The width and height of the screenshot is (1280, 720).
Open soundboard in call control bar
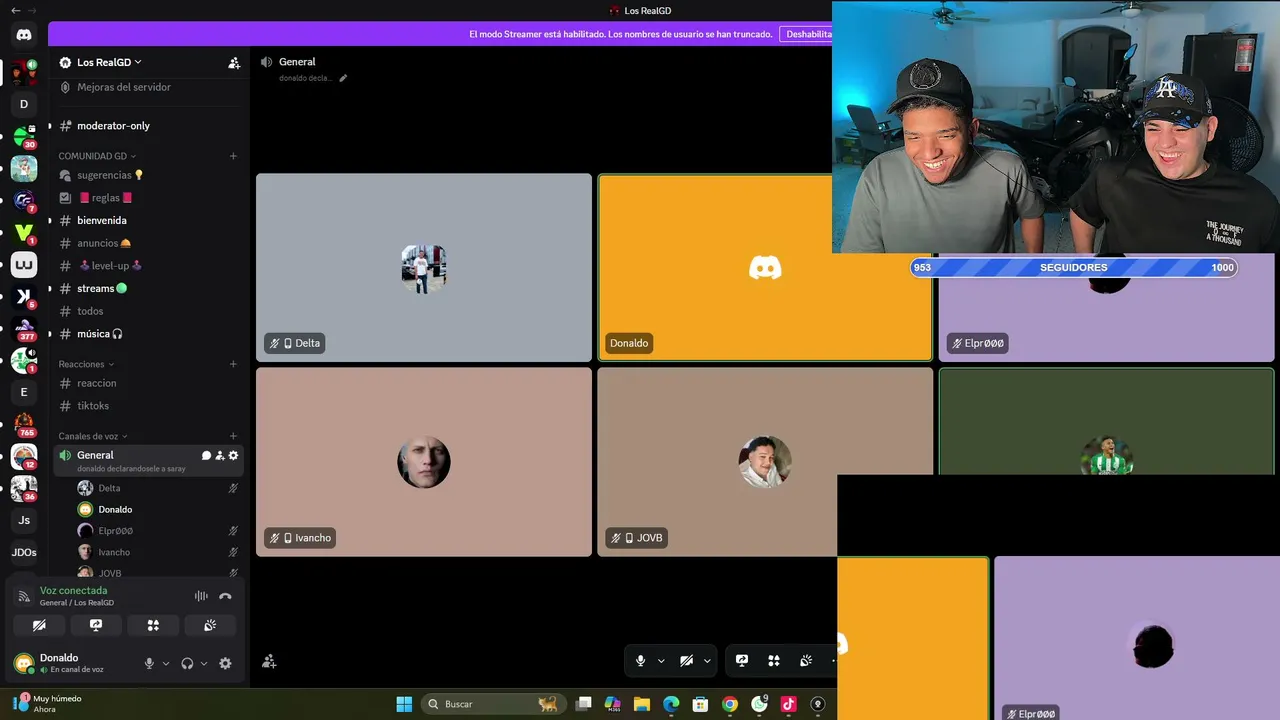pos(806,660)
